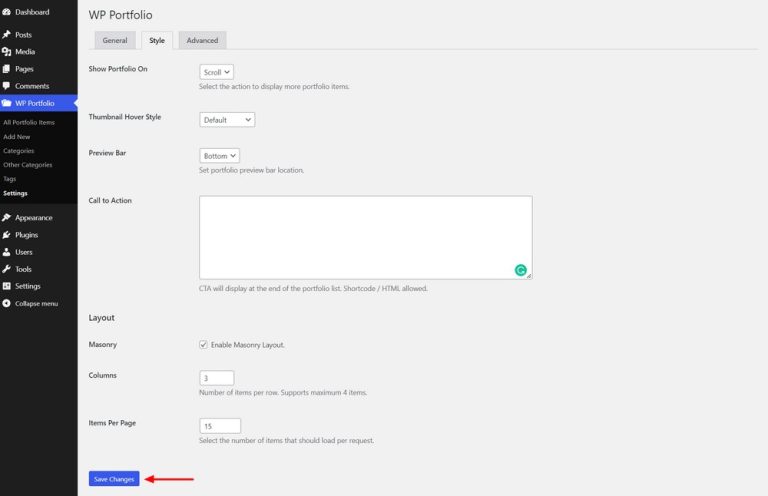Click the Posts pushpin icon
This screenshot has height=496, width=768.
[x=6, y=35]
